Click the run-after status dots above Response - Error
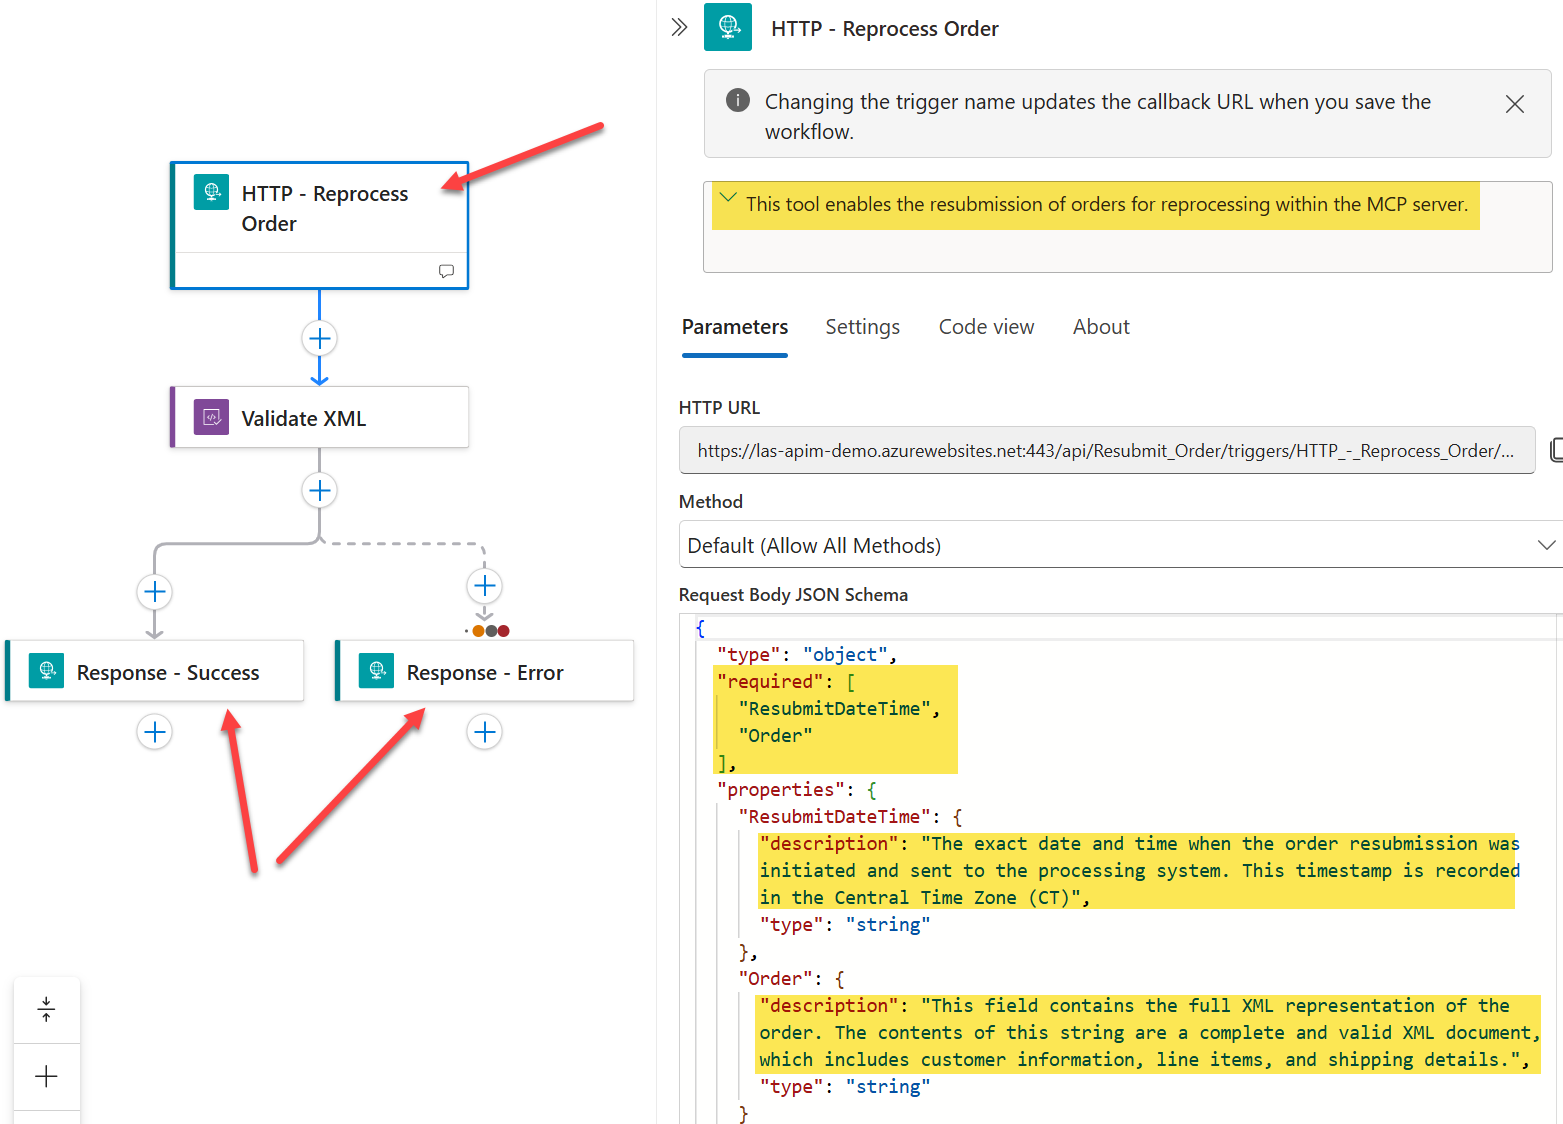The height and width of the screenshot is (1124, 1563). [490, 631]
